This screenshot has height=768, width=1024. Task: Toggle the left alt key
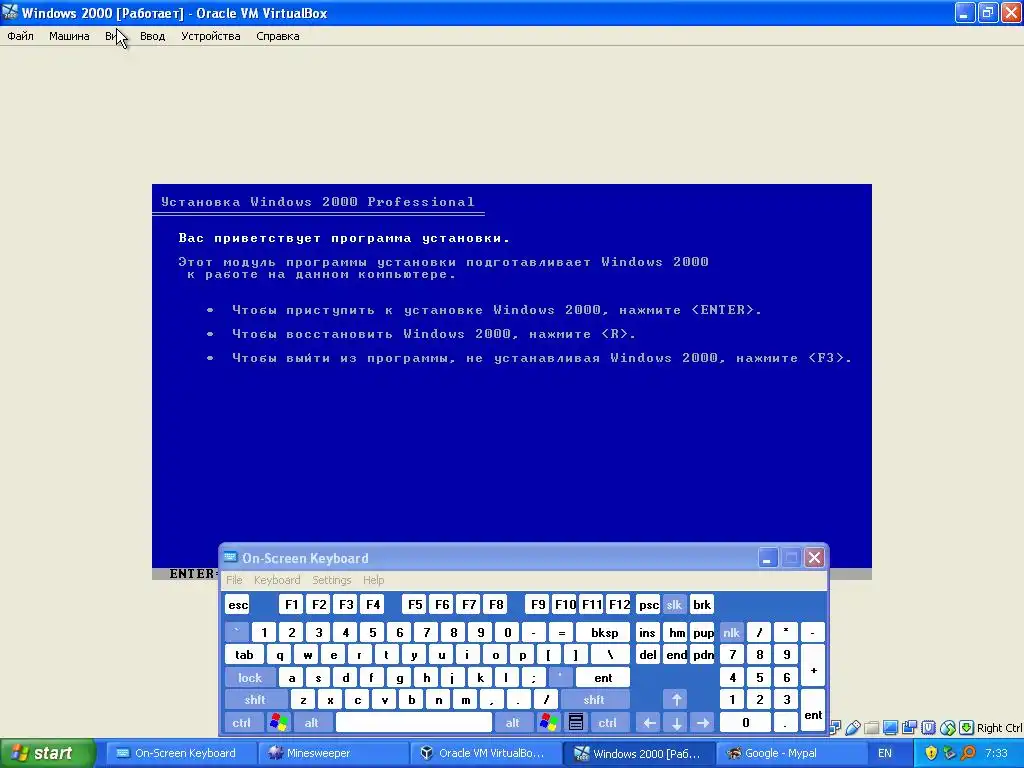(312, 722)
